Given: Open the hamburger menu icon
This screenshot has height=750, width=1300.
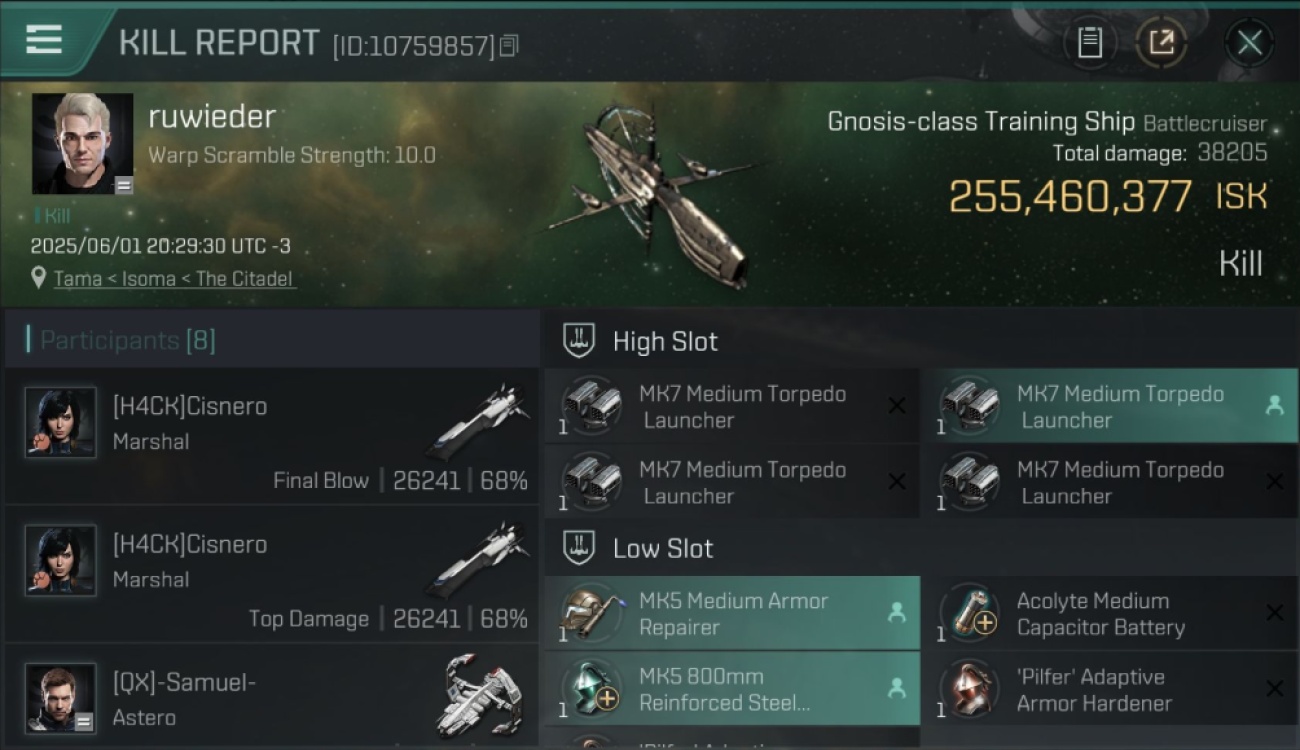Looking at the screenshot, I should click(44, 40).
